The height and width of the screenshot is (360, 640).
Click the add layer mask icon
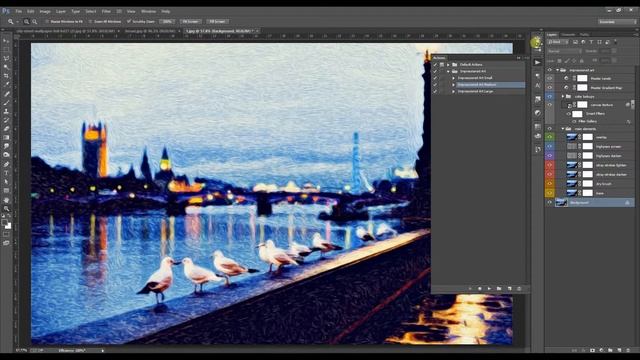pos(592,350)
